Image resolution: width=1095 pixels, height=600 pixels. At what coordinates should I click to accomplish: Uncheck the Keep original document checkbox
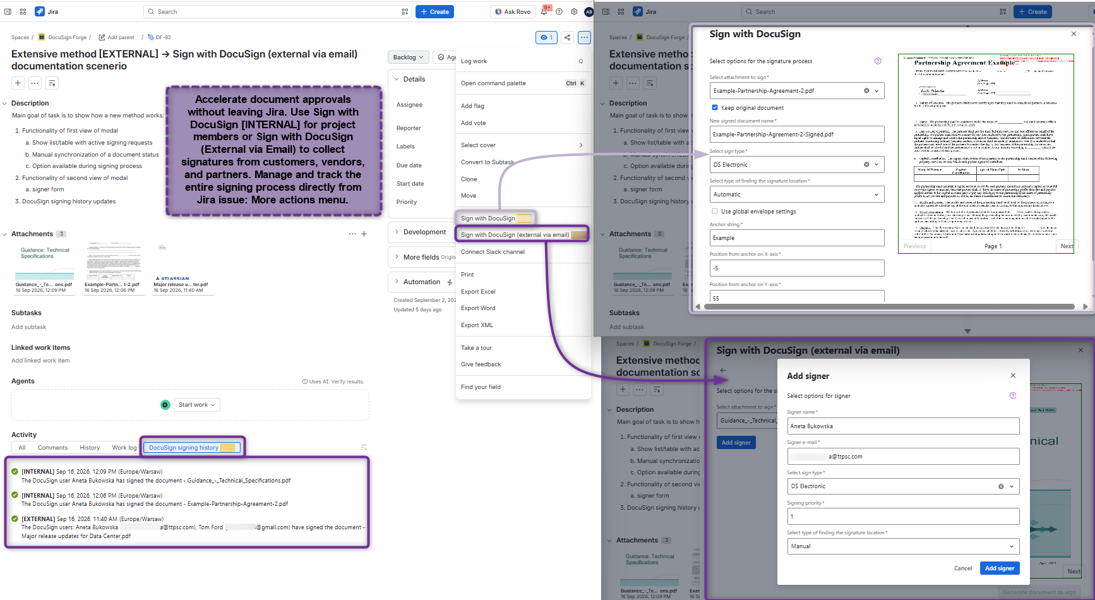click(714, 108)
